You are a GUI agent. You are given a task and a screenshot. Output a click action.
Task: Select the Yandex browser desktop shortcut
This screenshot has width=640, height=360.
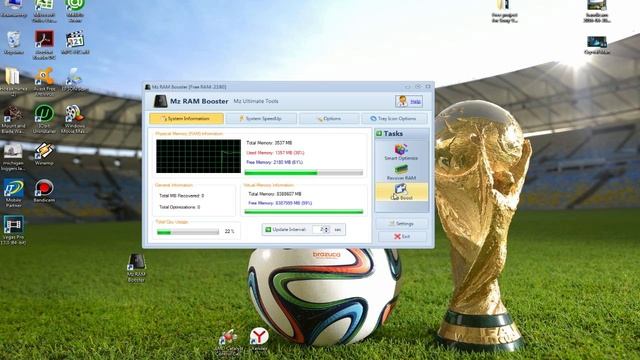[x=259, y=340]
